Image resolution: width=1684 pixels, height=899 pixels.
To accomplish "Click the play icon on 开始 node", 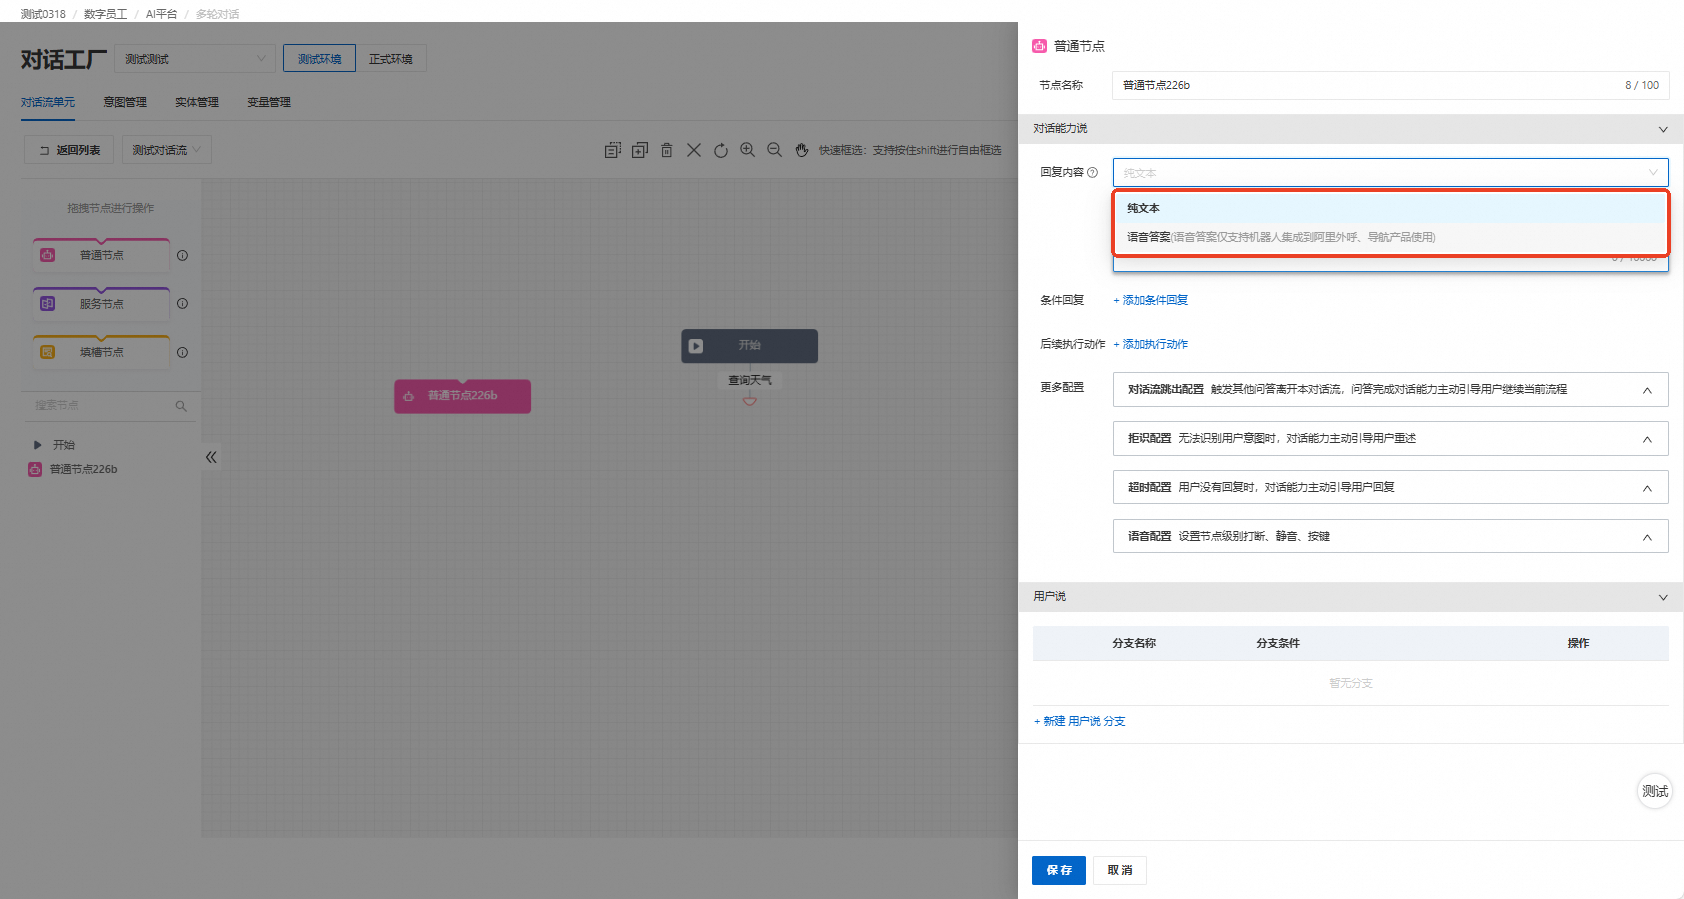I will pyautogui.click(x=696, y=346).
